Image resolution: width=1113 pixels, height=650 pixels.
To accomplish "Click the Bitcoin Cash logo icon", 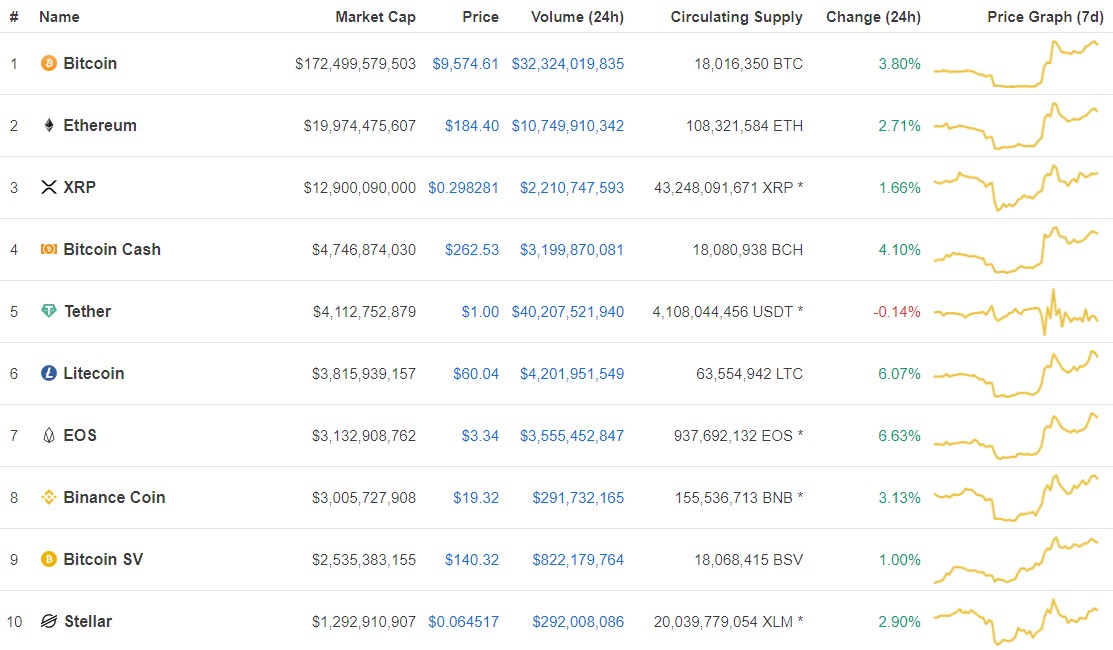I will coord(48,249).
